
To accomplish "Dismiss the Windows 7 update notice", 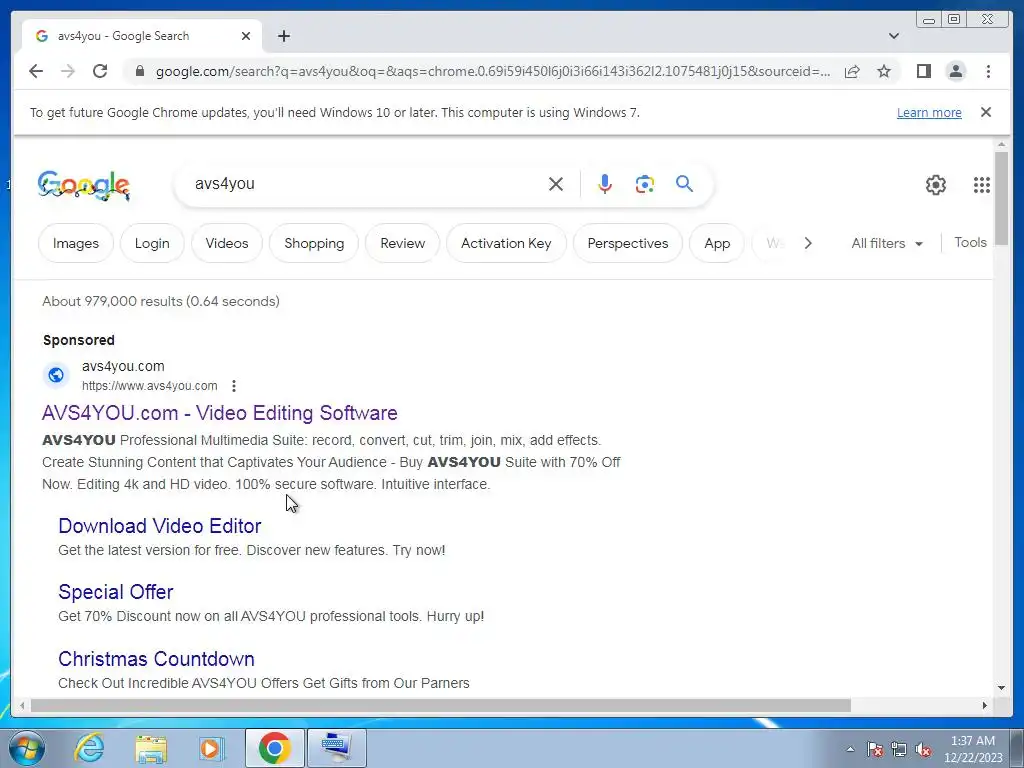I will [x=985, y=112].
